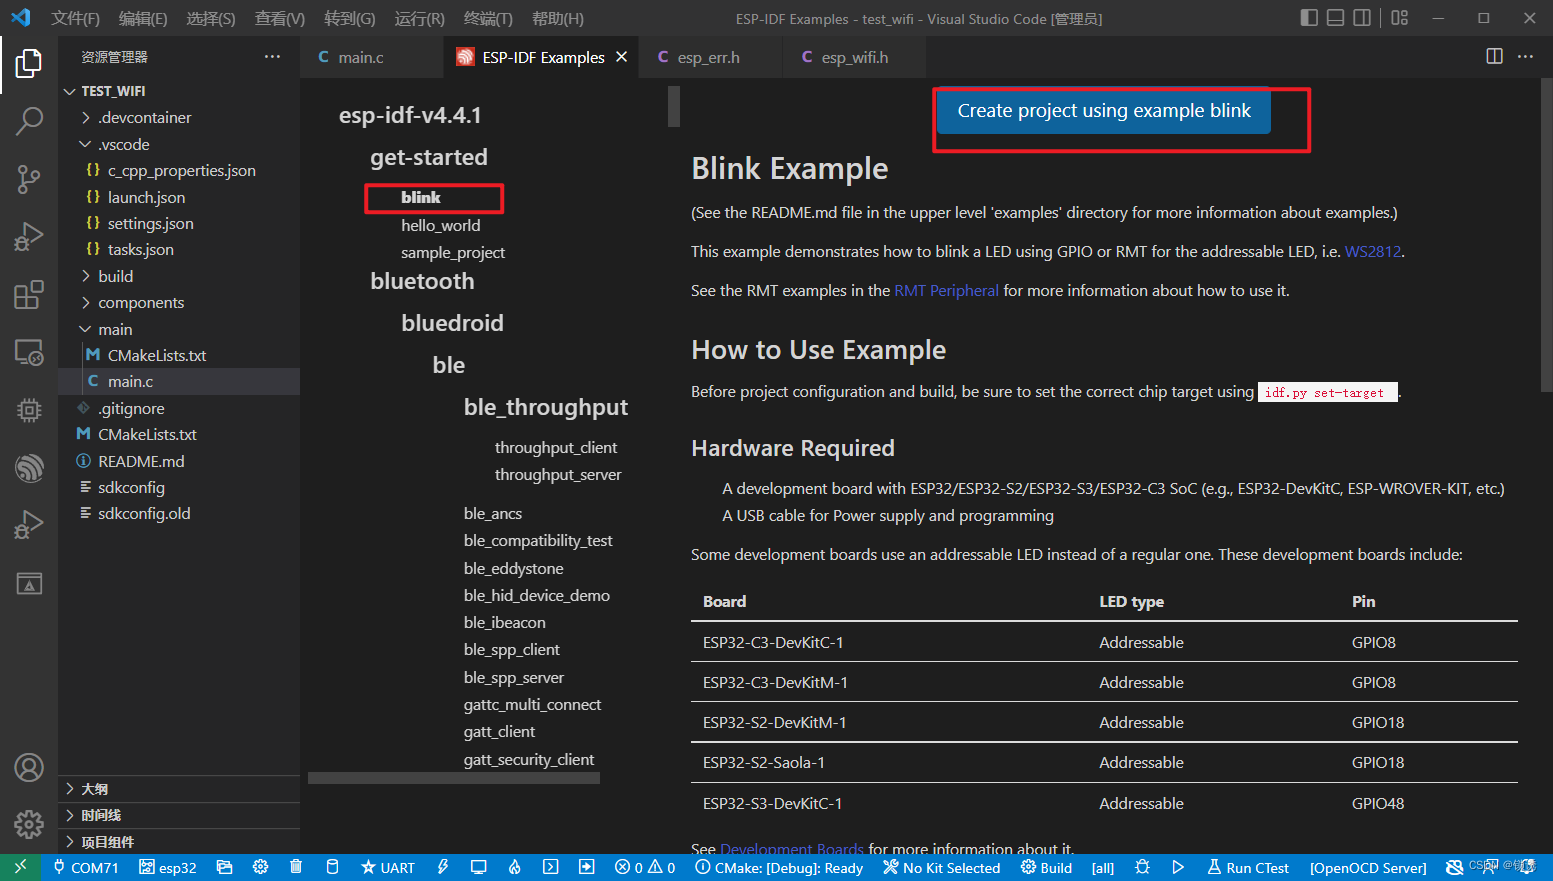
Task: Build project using the cylinder icon
Action: tap(333, 868)
